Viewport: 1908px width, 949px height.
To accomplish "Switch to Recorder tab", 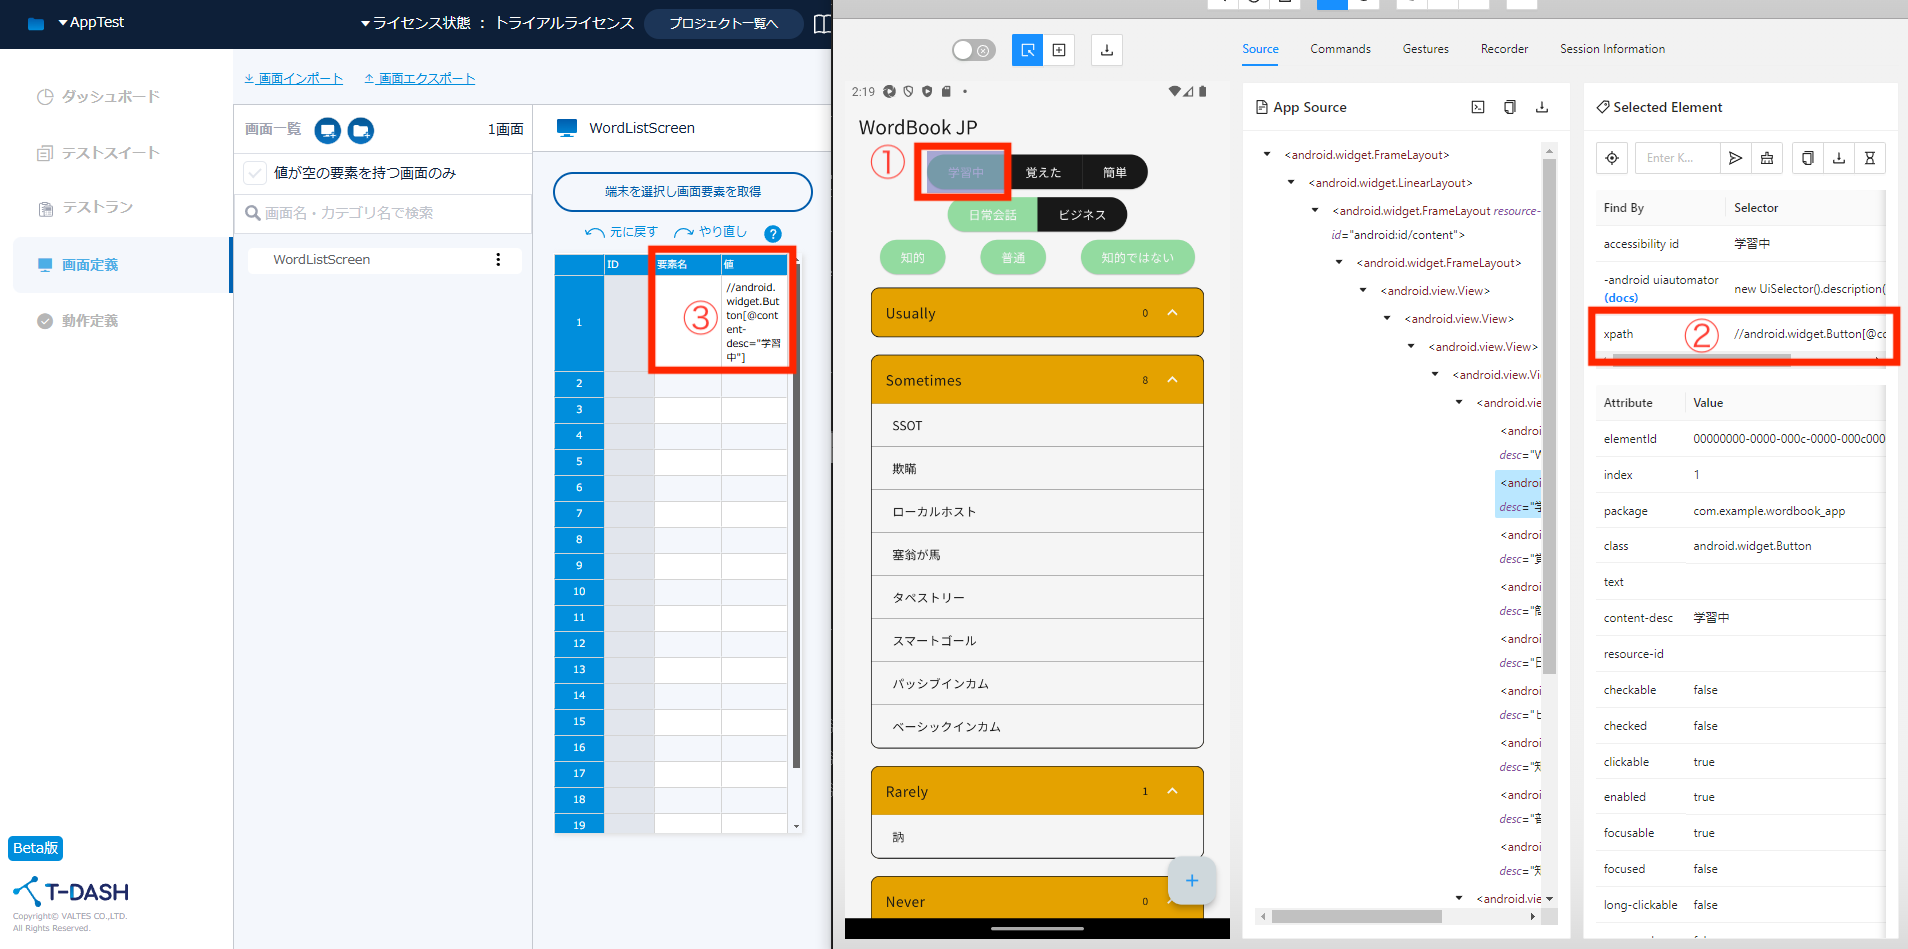I will (1504, 49).
